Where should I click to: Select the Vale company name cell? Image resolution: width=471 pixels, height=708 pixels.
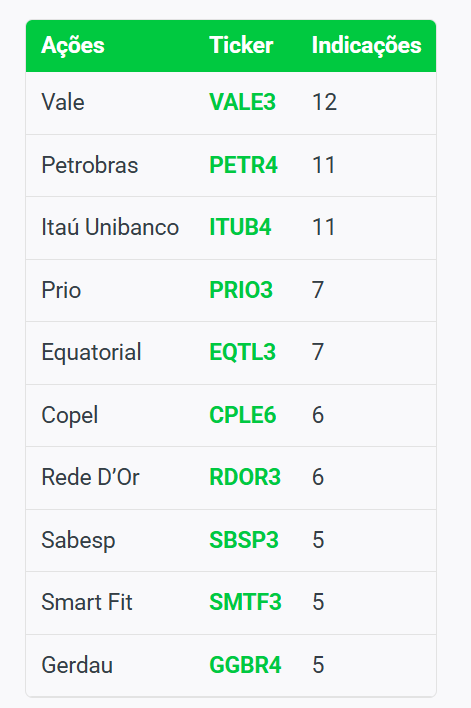tap(63, 102)
